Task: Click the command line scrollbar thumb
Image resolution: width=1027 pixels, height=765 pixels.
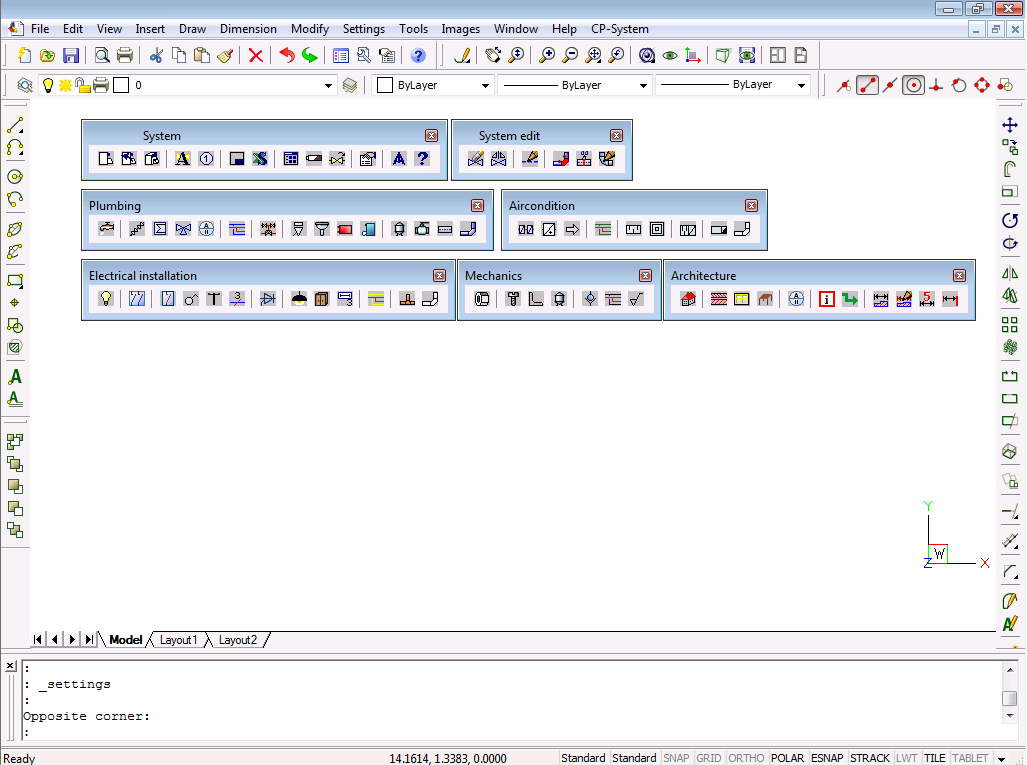Action: point(1009,698)
